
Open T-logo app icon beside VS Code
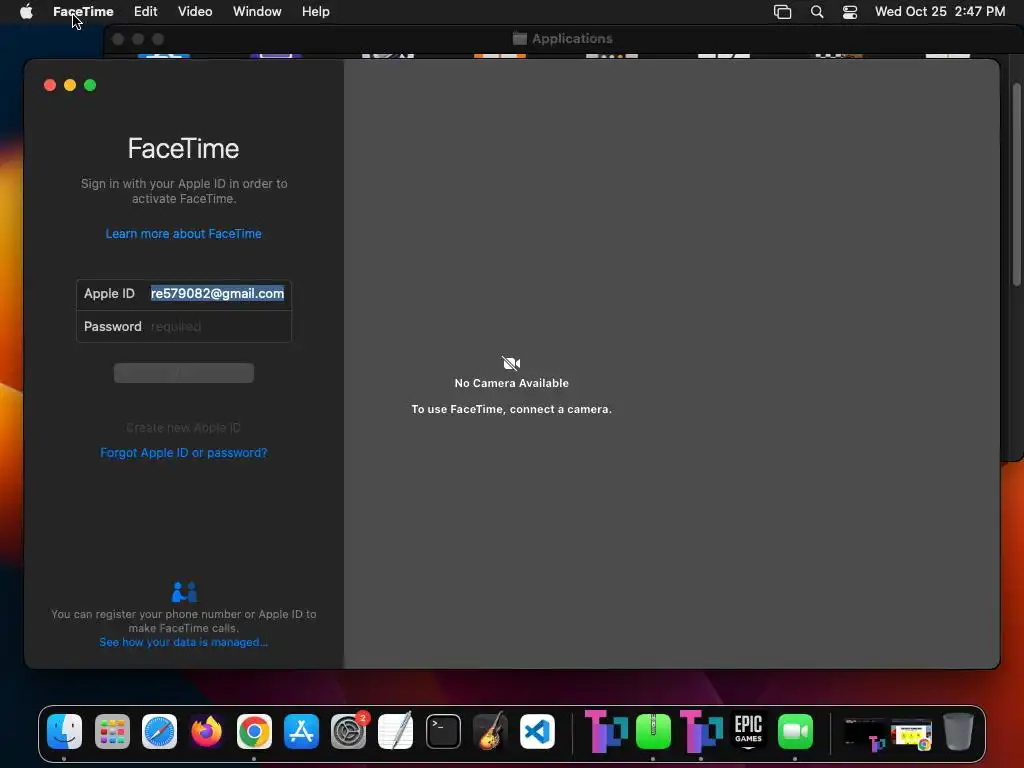click(x=605, y=731)
